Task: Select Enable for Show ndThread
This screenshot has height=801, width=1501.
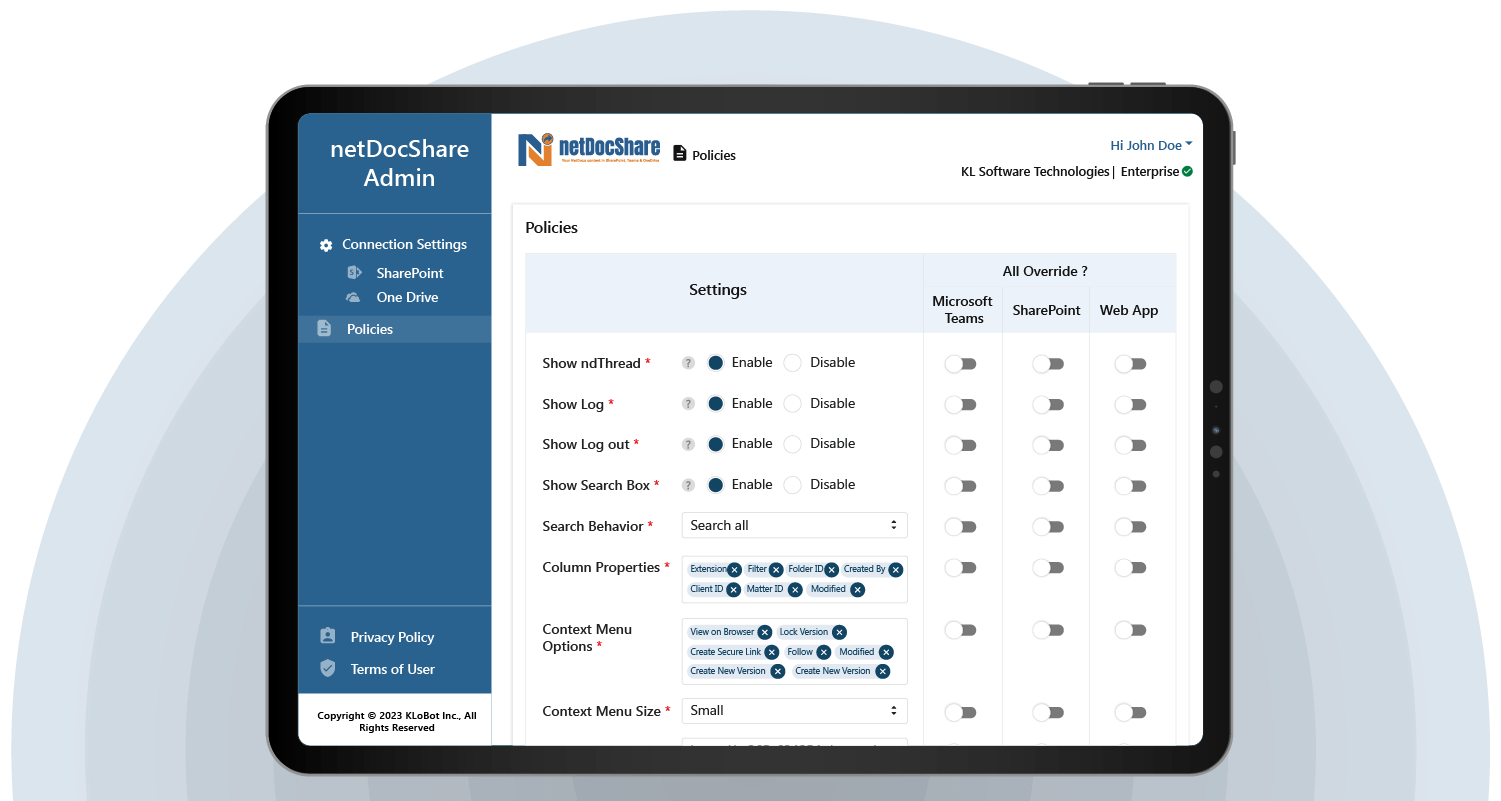Action: pyautogui.click(x=715, y=363)
